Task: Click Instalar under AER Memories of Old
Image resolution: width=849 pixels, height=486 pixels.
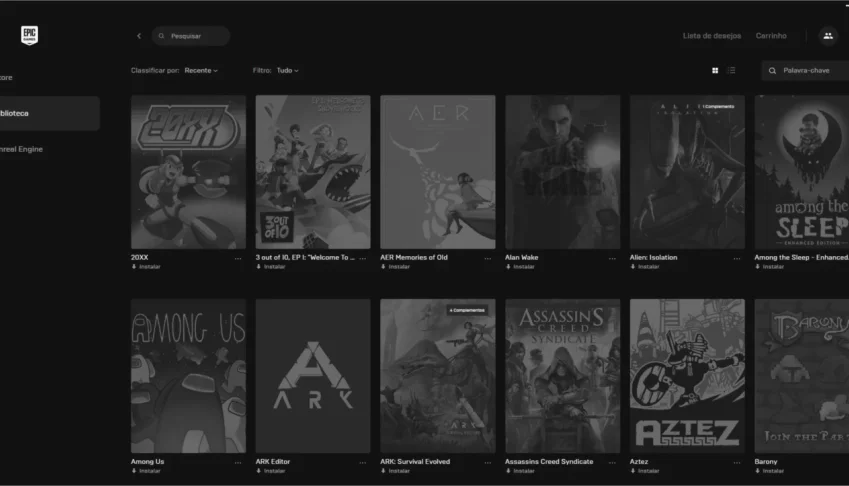Action: pyautogui.click(x=395, y=267)
